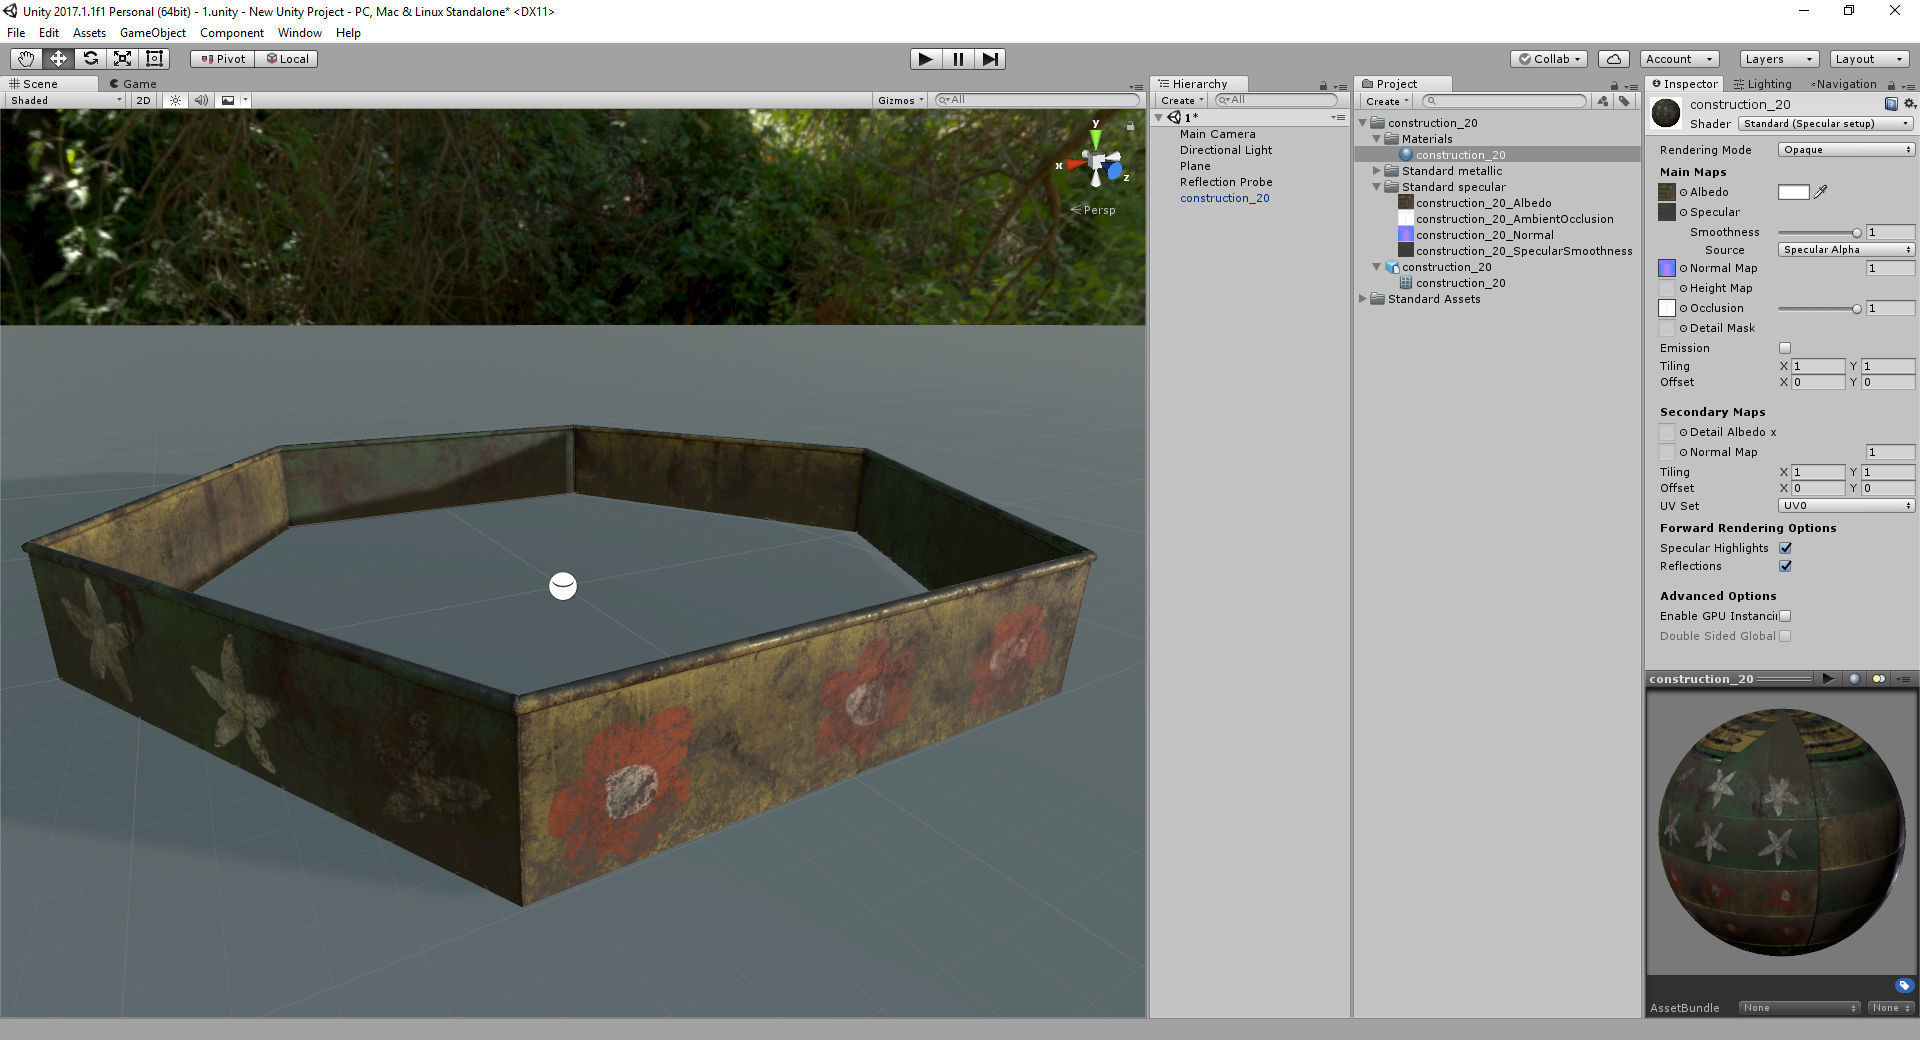This screenshot has width=1920, height=1040.
Task: Expand the Standard metallic folder
Action: pos(1377,171)
